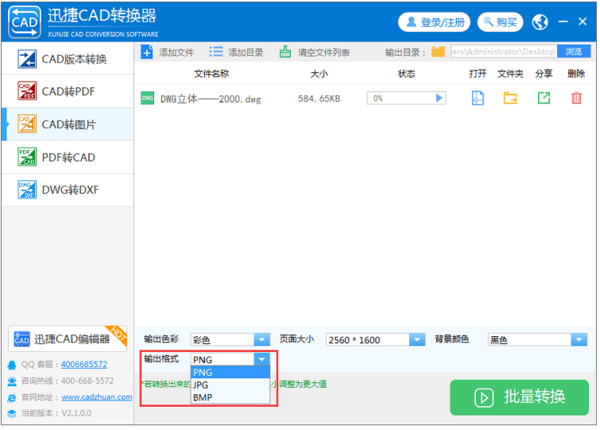Image resolution: width=600 pixels, height=430 pixels.
Task: Click the output directory path field
Action: pyautogui.click(x=504, y=52)
